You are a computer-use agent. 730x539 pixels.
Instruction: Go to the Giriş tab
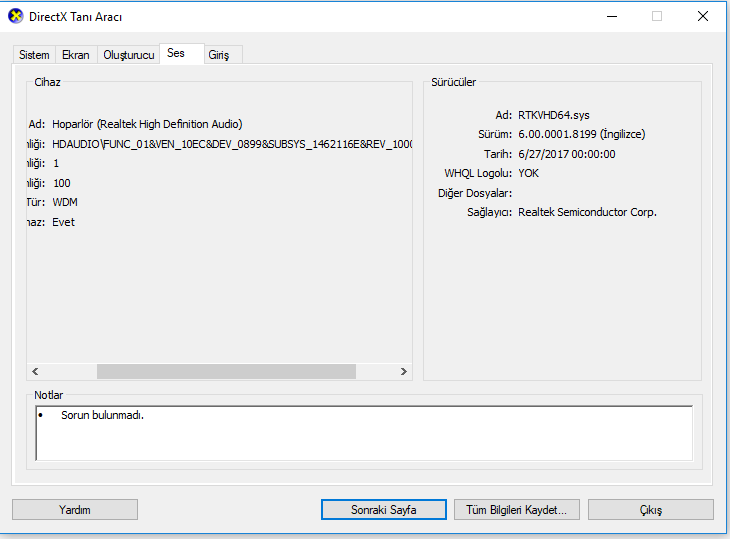(x=223, y=55)
